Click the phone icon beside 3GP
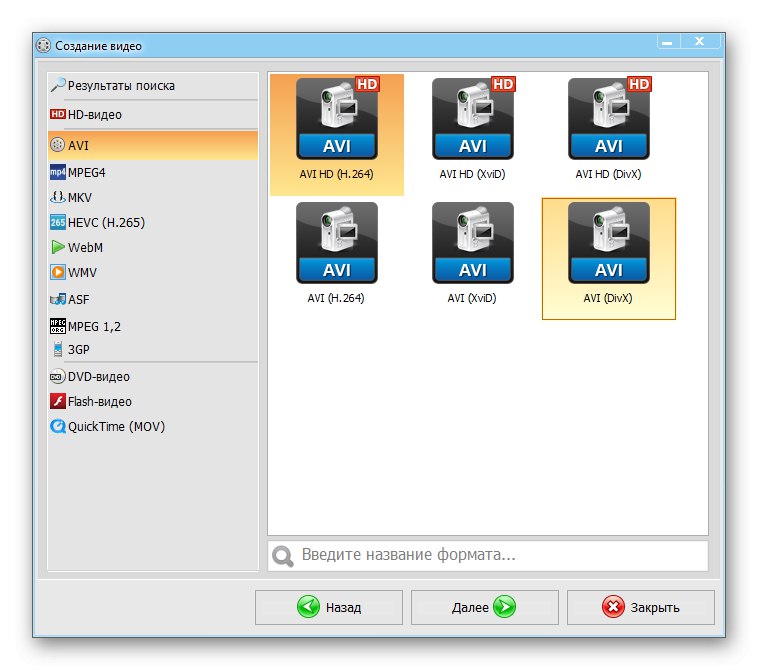 click(x=58, y=349)
